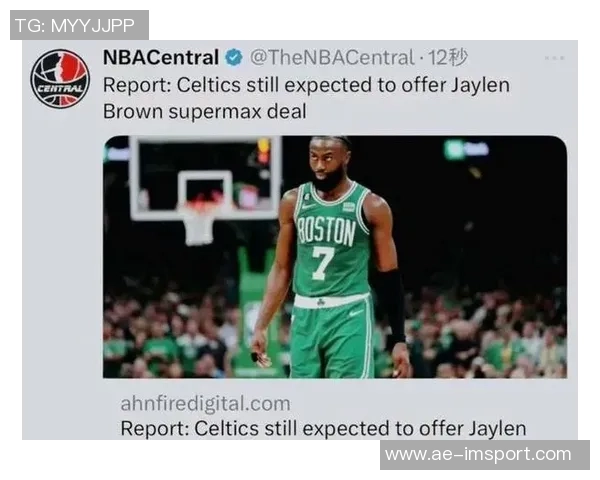The image size is (600, 480).
Task: Select the @TheNBACentral handle
Action: tap(332, 58)
